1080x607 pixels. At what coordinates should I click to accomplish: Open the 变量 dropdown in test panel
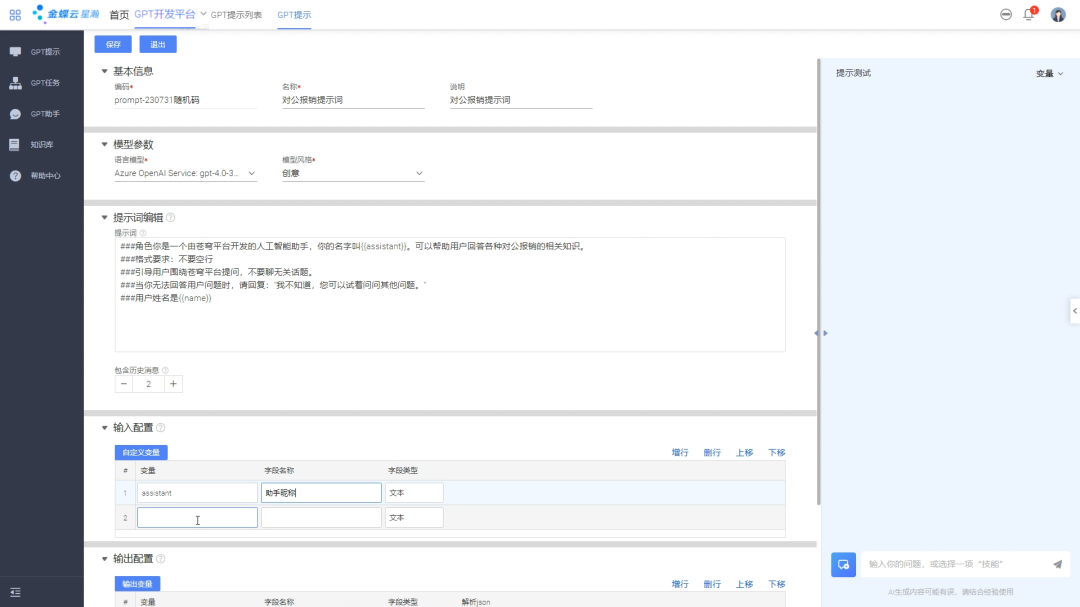[1049, 74]
